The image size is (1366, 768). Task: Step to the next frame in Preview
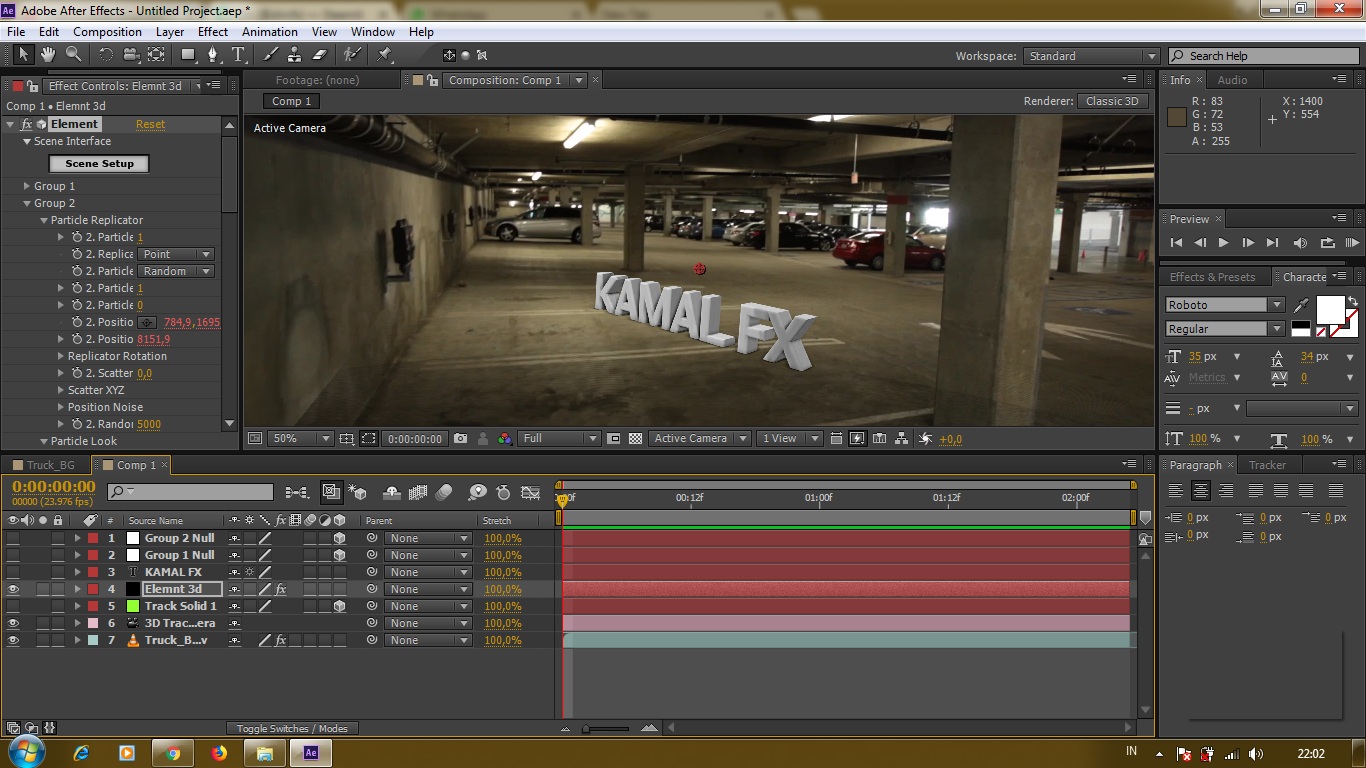(1248, 242)
